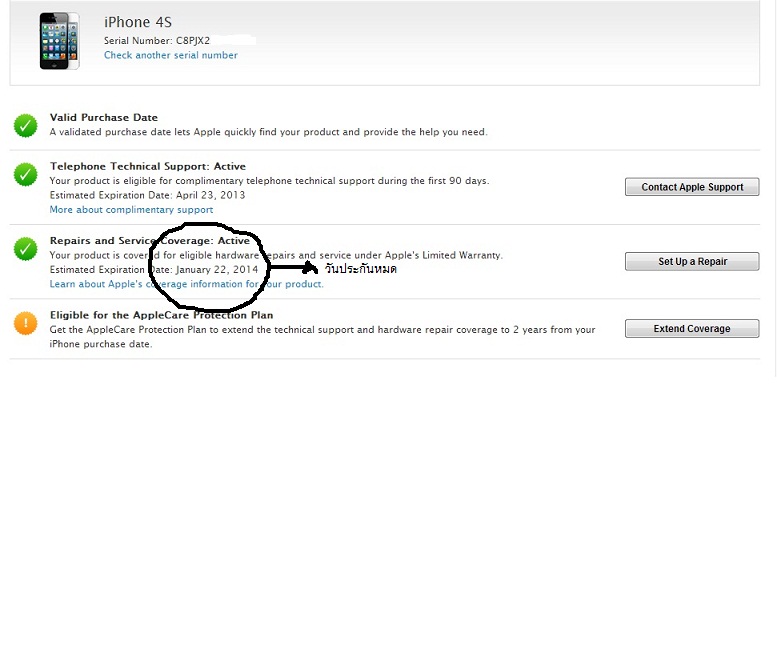Open 'Learn about Apple's coverage information' link
The height and width of the screenshot is (653, 777).
click(186, 284)
